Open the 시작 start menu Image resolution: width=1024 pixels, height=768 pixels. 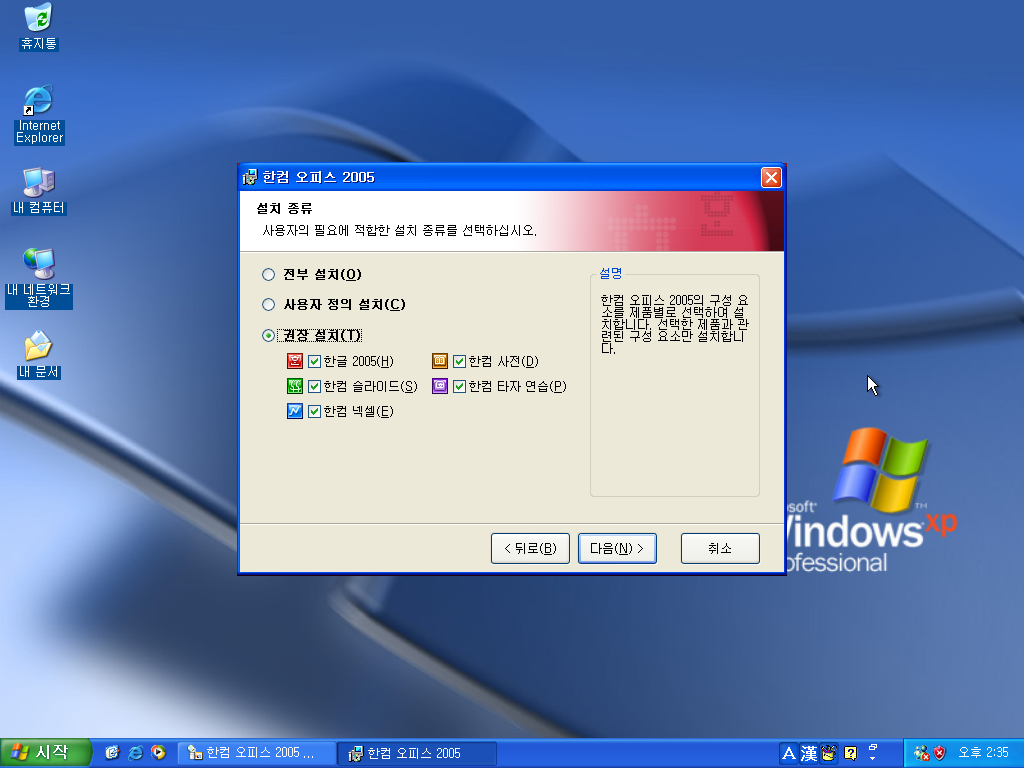point(44,753)
